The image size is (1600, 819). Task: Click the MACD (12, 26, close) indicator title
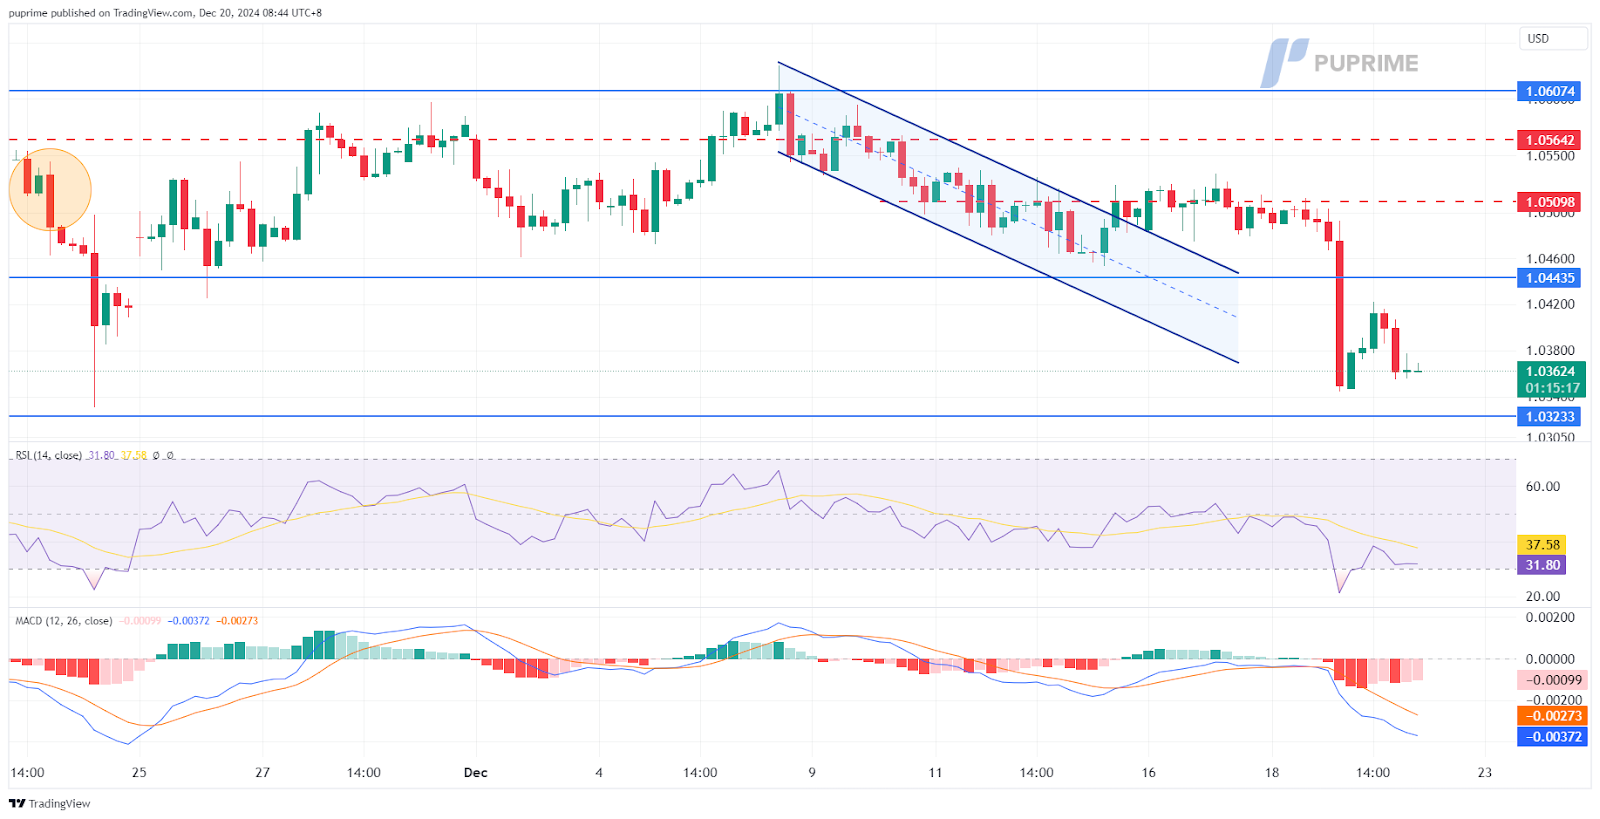pyautogui.click(x=64, y=621)
